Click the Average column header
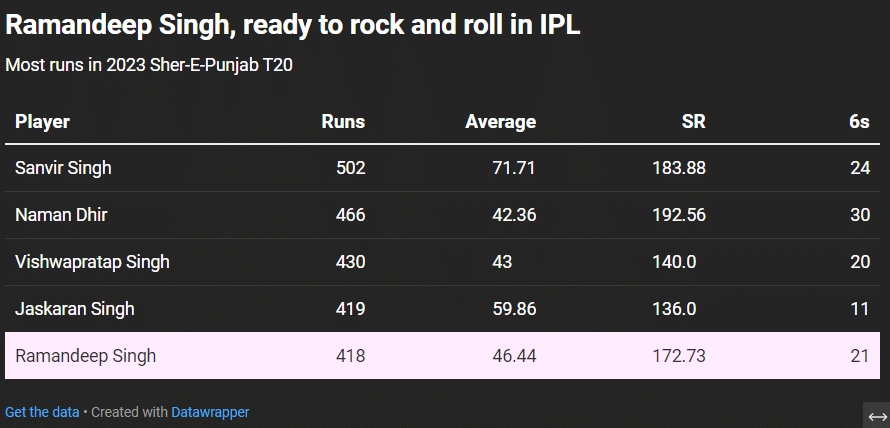 pos(500,122)
